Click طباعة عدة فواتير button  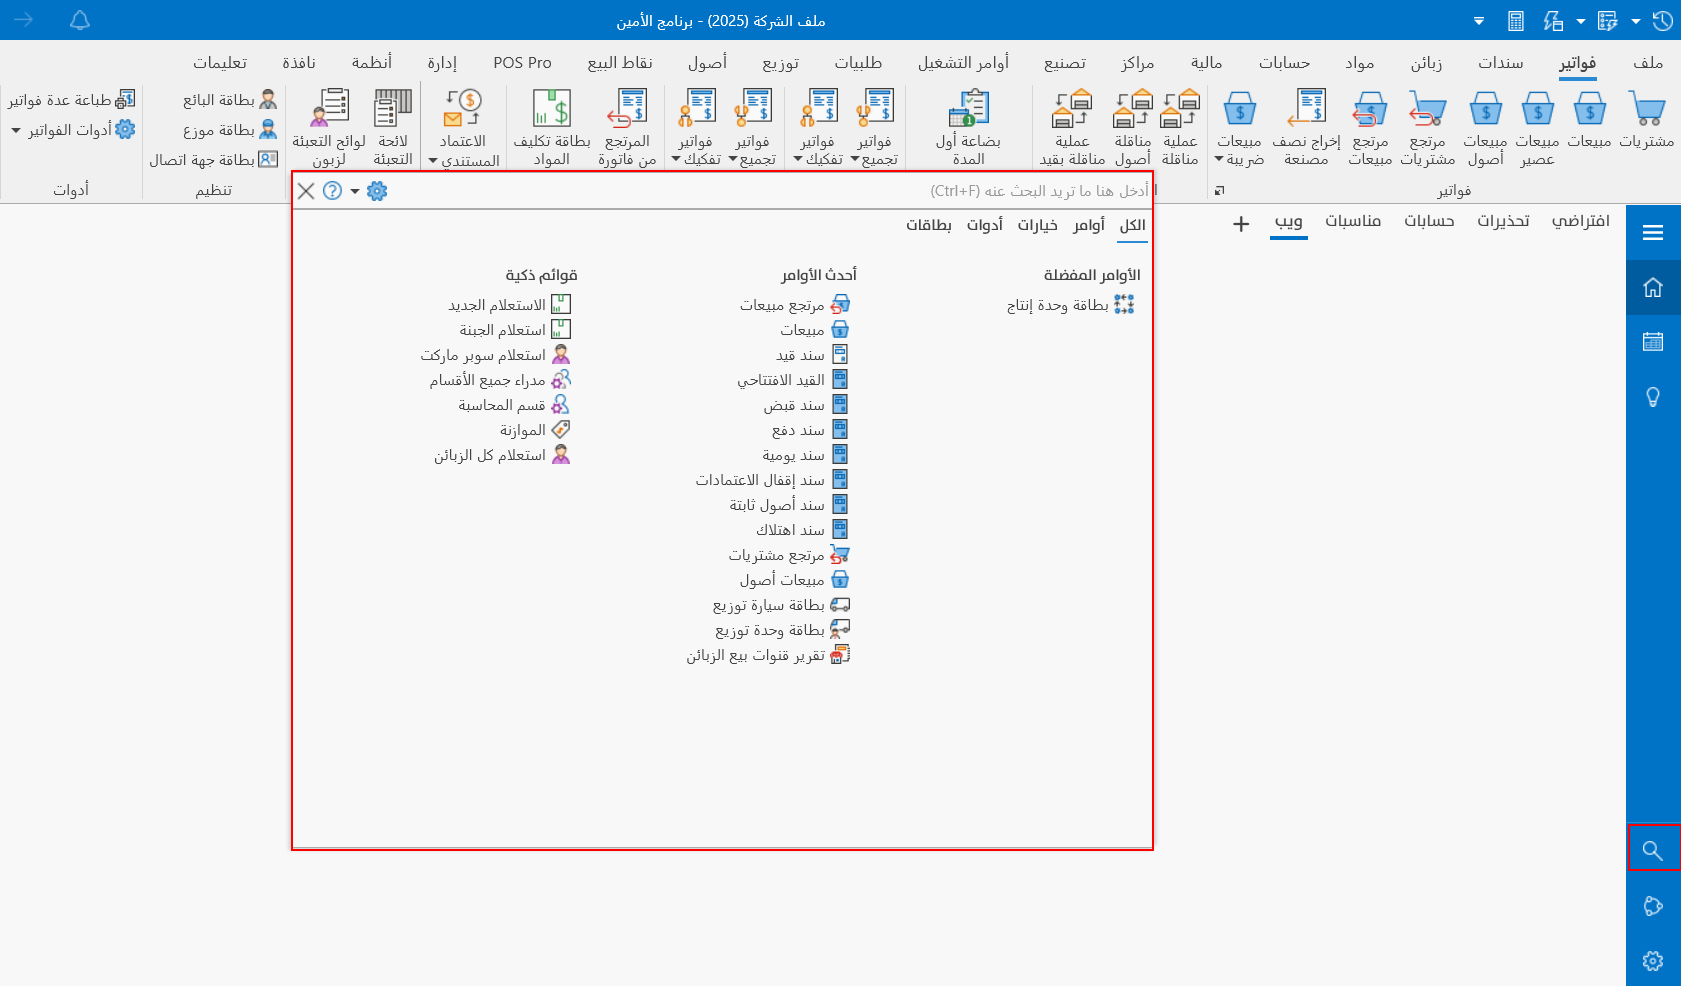pyautogui.click(x=71, y=100)
